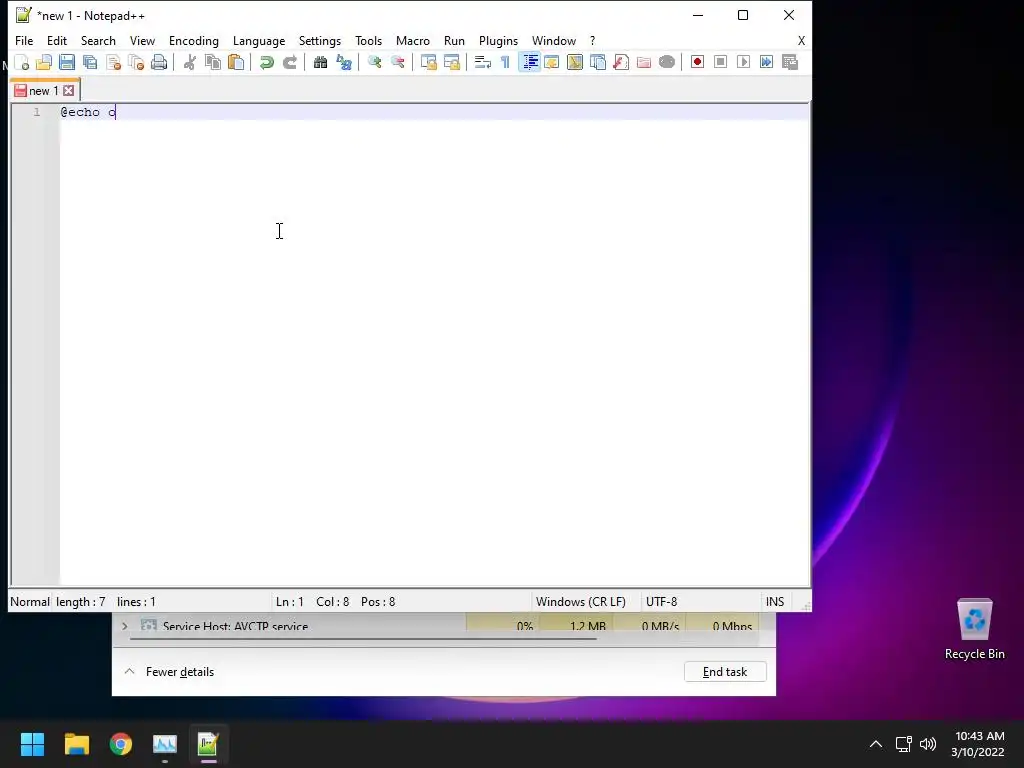The image size is (1024, 768).
Task: Open the Function List toolbar icon
Action: click(621, 62)
